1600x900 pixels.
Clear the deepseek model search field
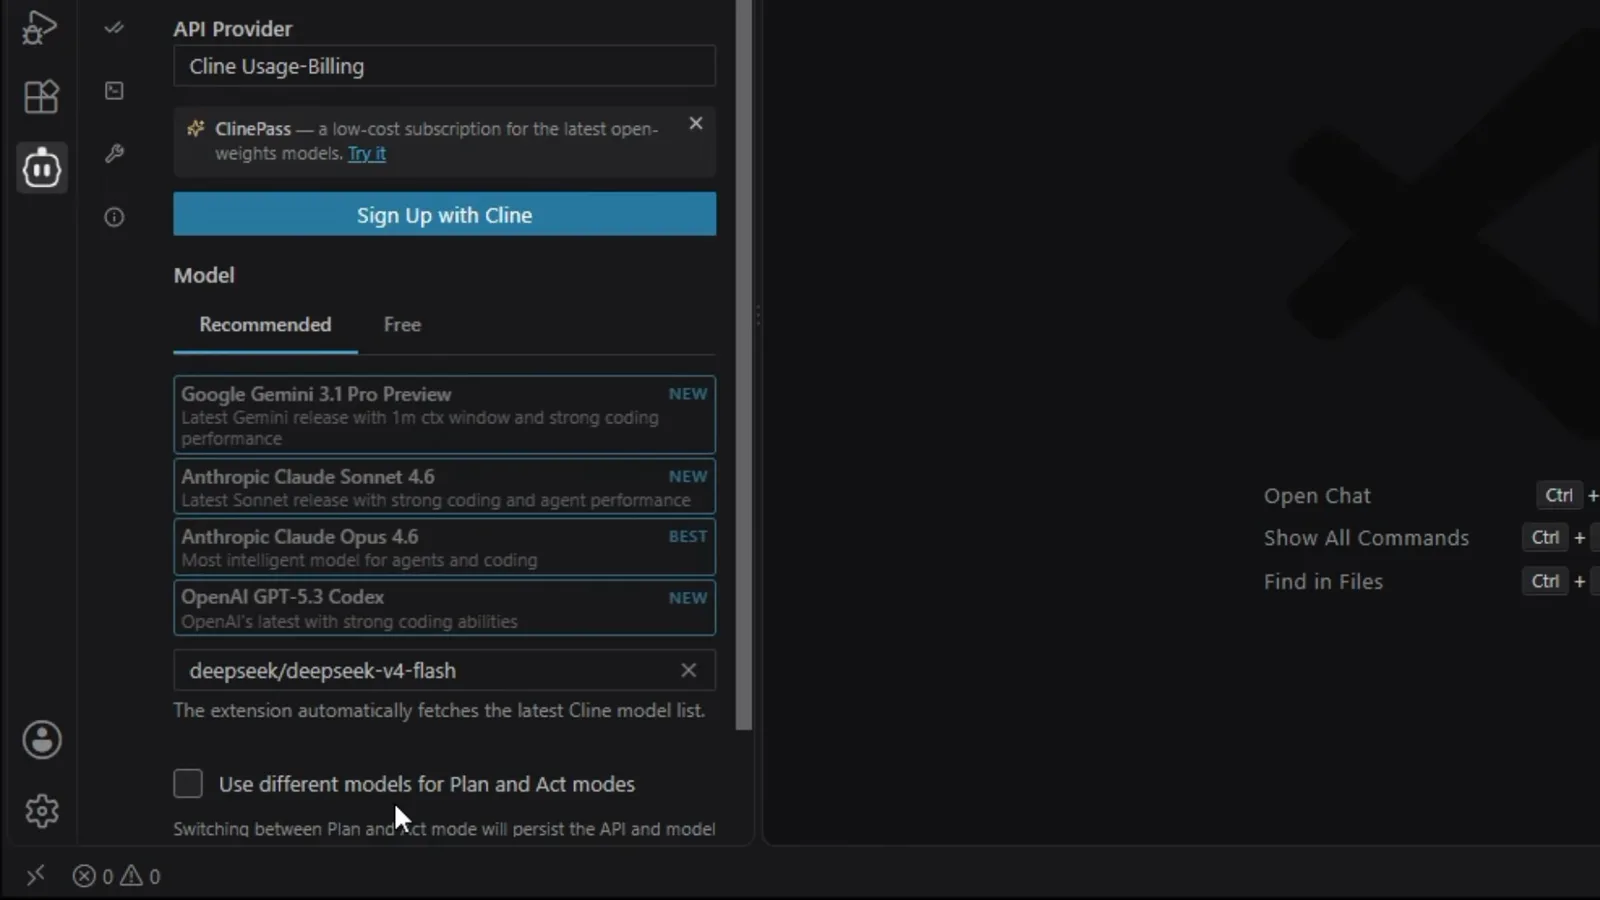click(x=689, y=670)
